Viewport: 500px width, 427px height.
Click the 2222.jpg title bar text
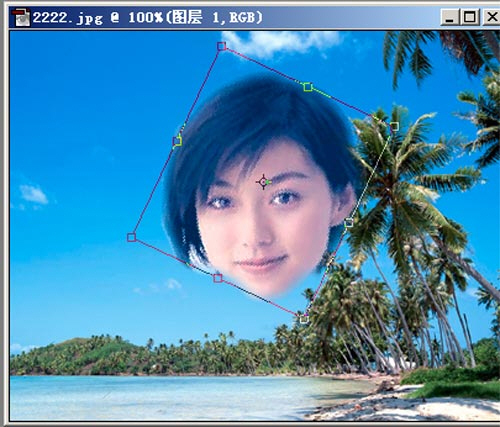tap(148, 17)
